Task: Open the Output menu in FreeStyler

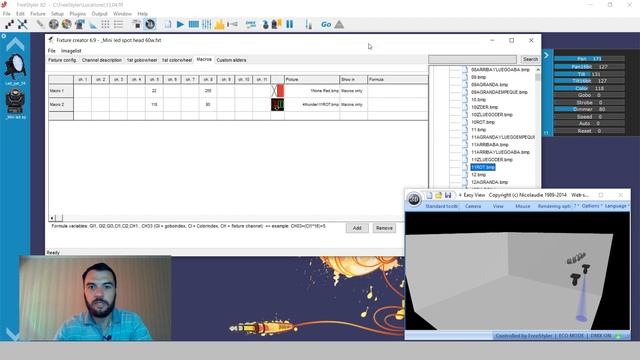Action: point(99,13)
